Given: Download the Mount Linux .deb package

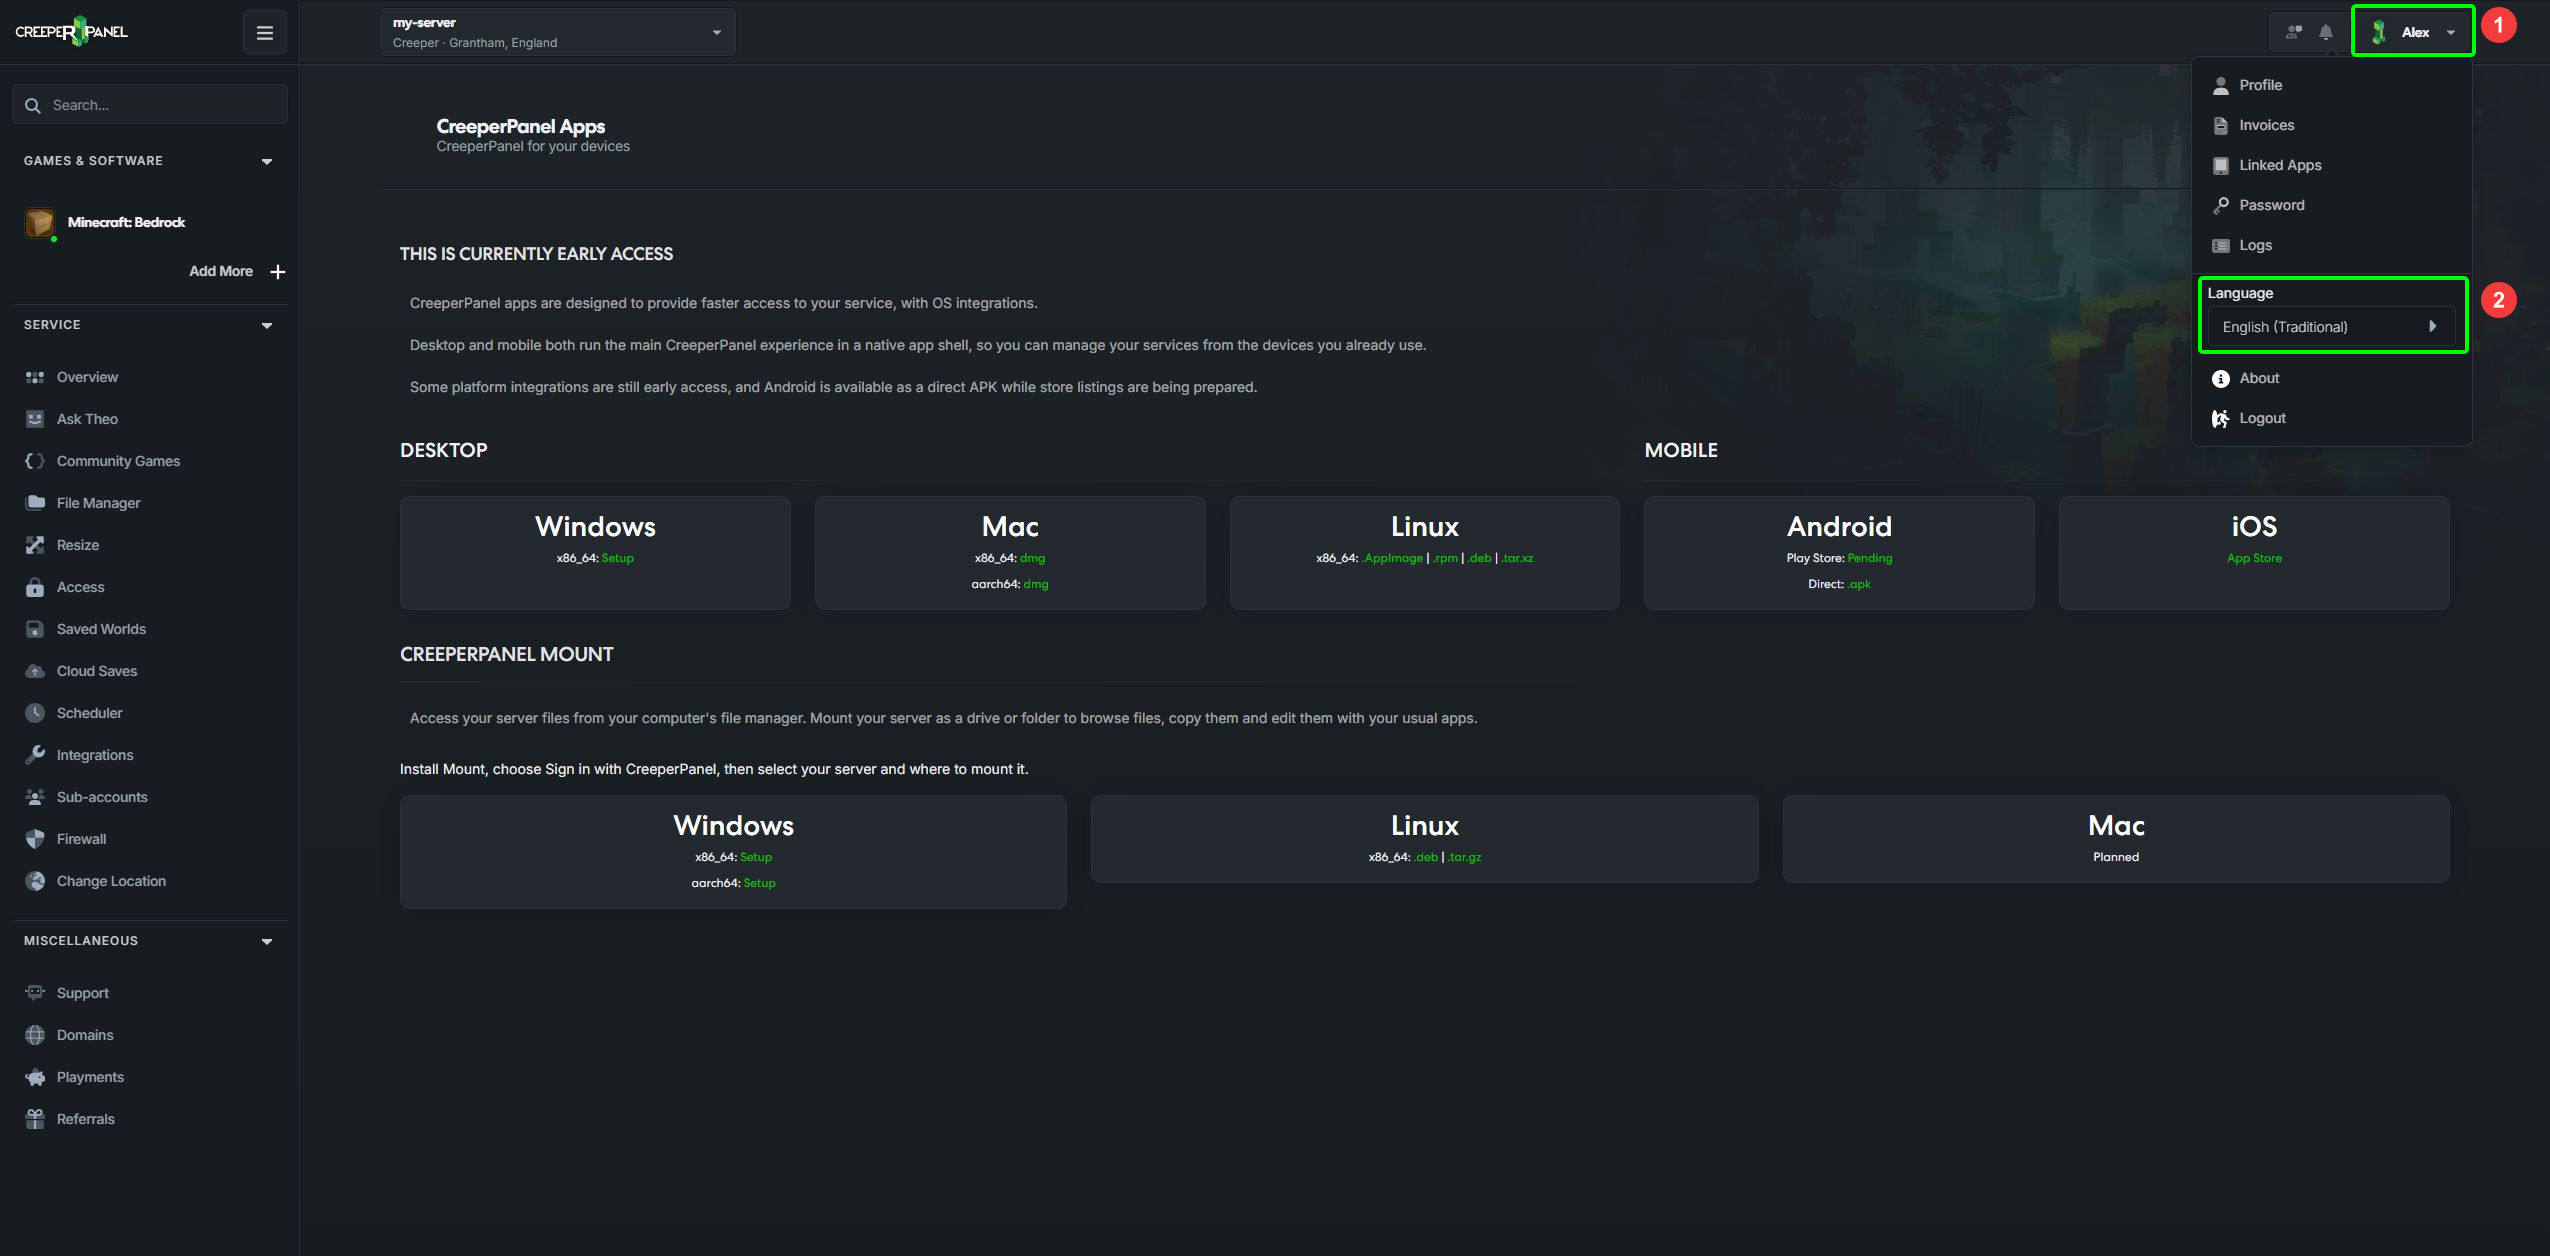Looking at the screenshot, I should [x=1426, y=857].
